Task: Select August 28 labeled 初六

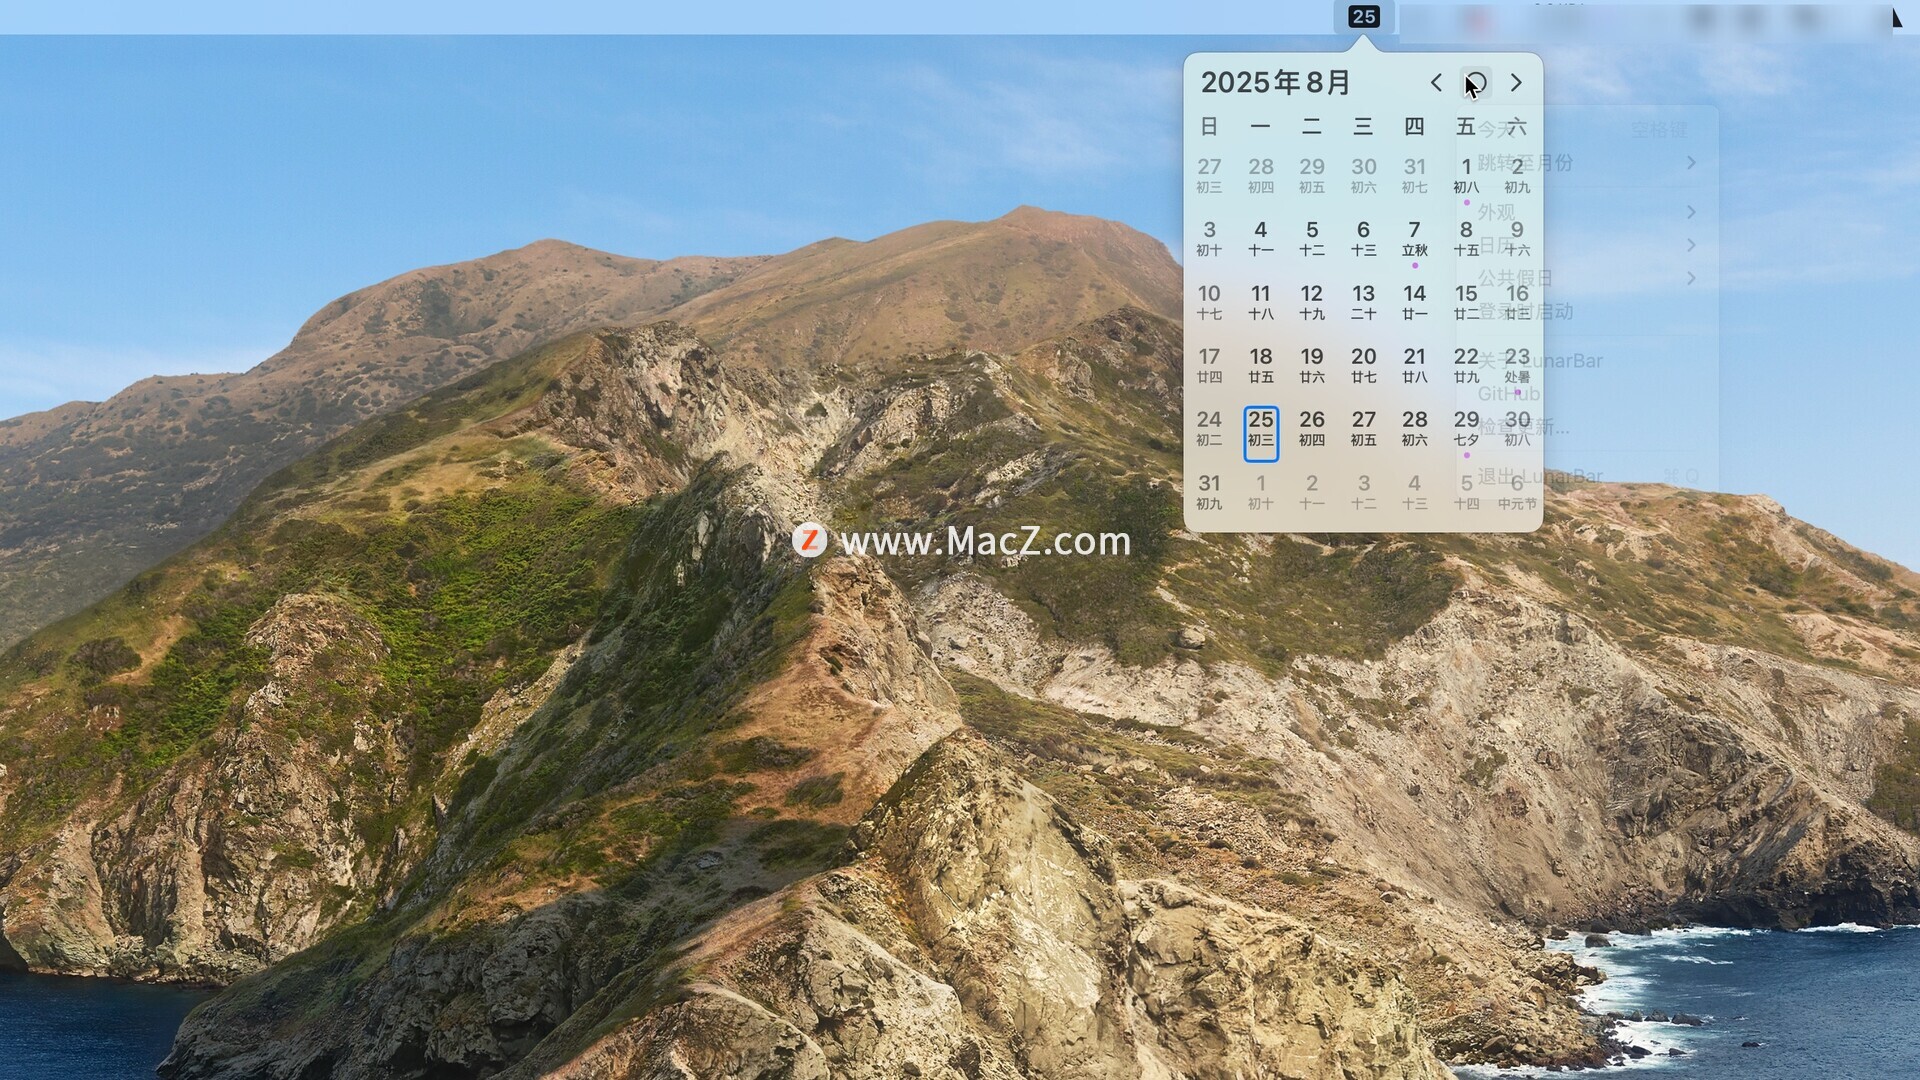Action: pos(1414,430)
